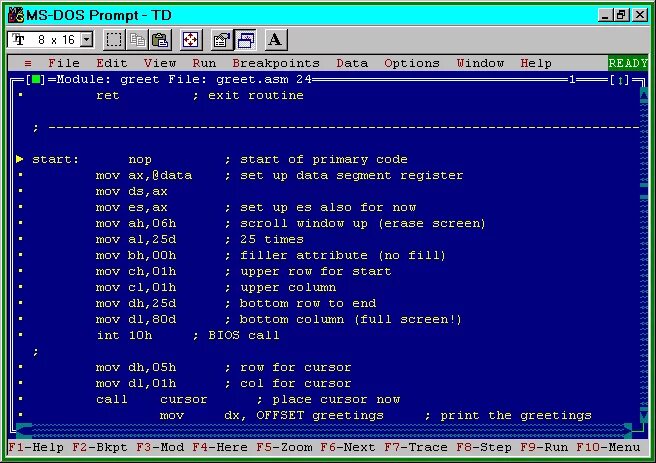Image resolution: width=656 pixels, height=463 pixels.
Task: Click F2-Bkpt in status line
Action: pyautogui.click(x=100, y=447)
